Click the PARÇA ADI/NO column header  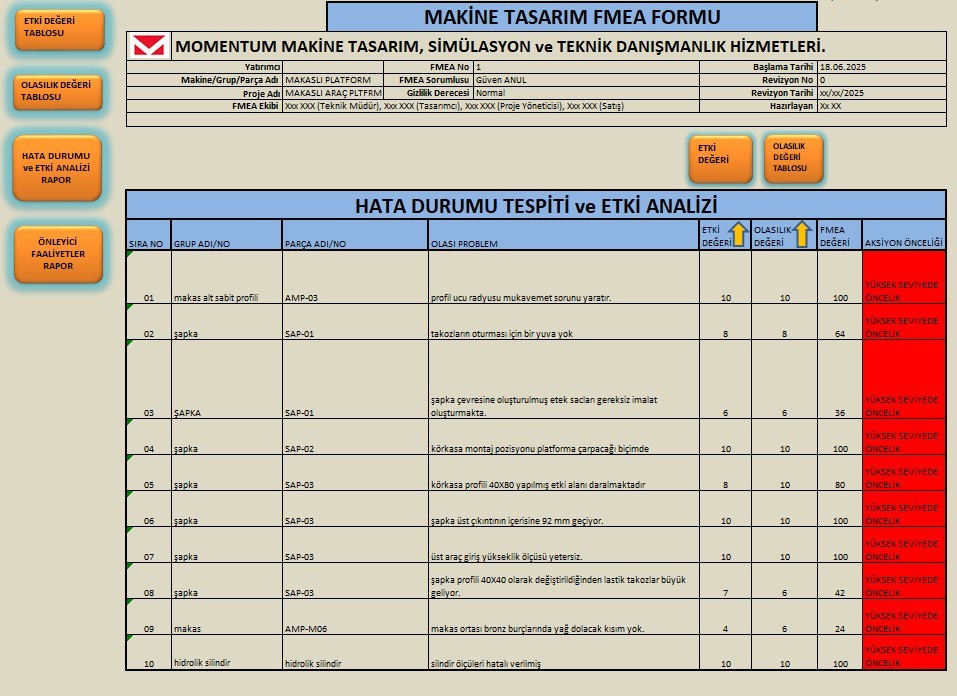pos(355,235)
